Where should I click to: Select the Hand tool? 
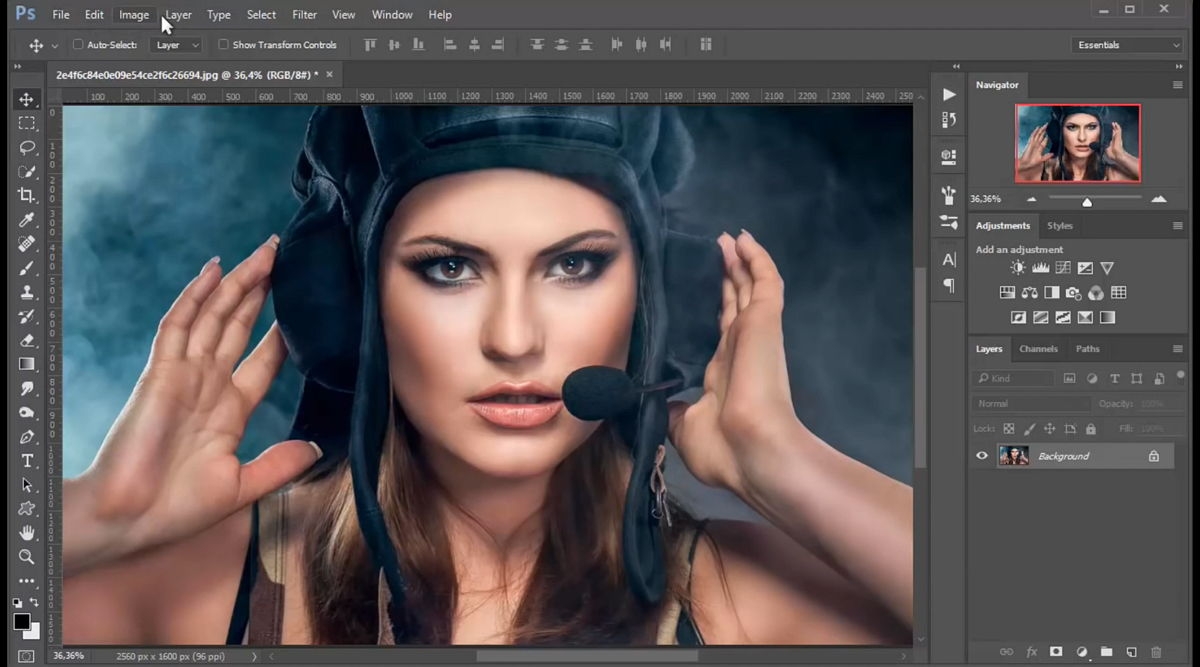pyautogui.click(x=27, y=533)
